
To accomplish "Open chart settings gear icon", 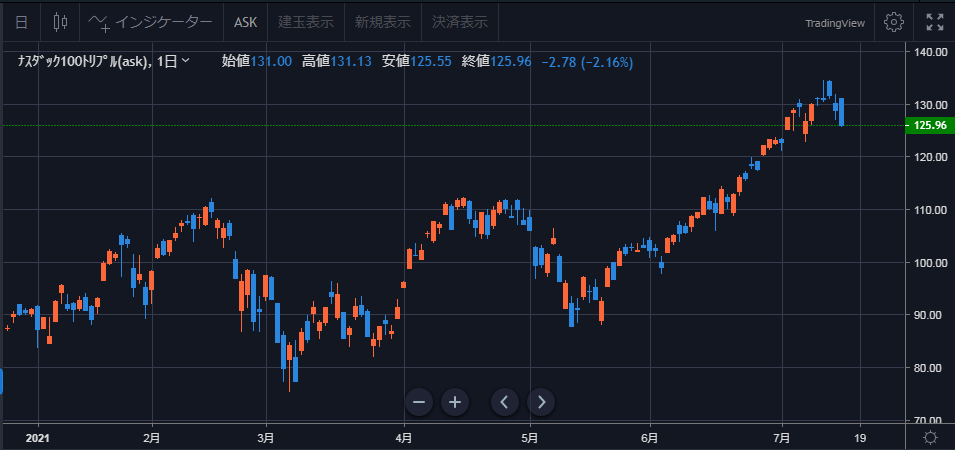I will coord(893,23).
